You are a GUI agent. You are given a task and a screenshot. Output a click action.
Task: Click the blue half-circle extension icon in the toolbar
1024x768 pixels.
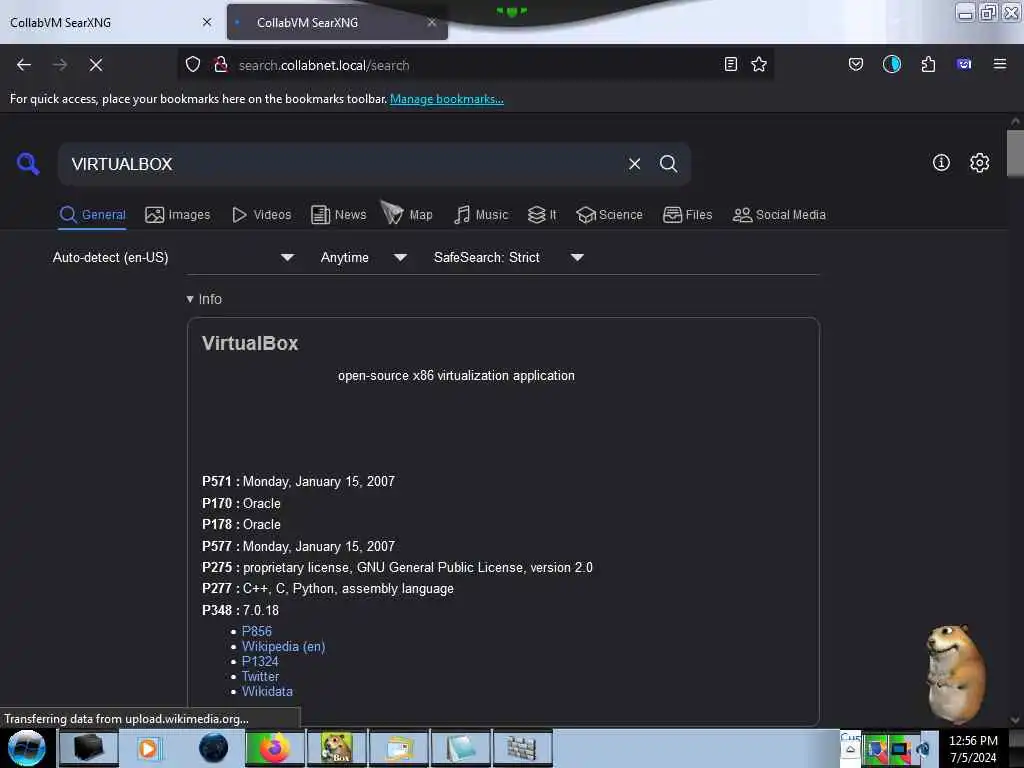[x=891, y=64]
